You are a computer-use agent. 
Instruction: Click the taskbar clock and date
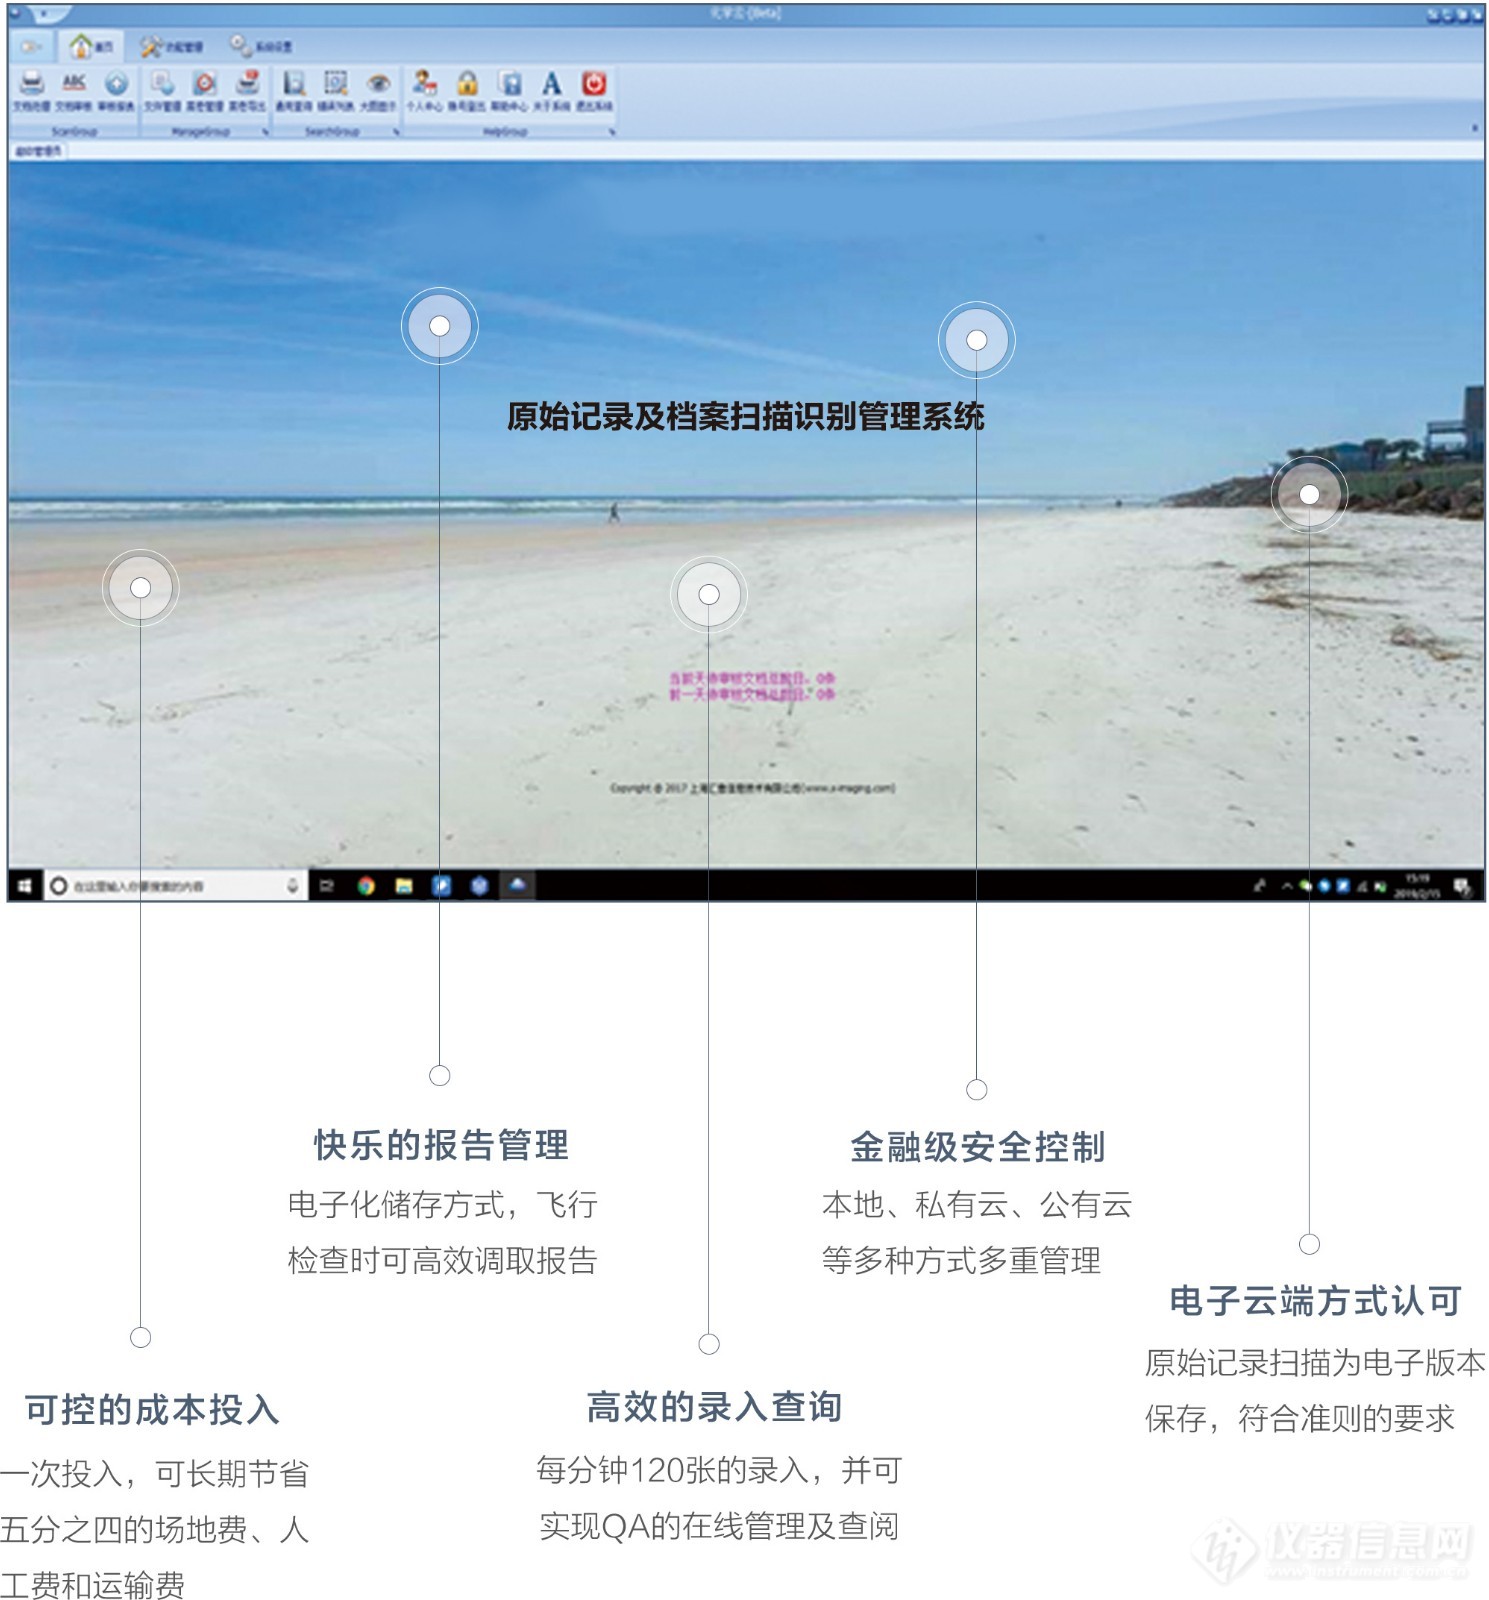[x=1418, y=886]
